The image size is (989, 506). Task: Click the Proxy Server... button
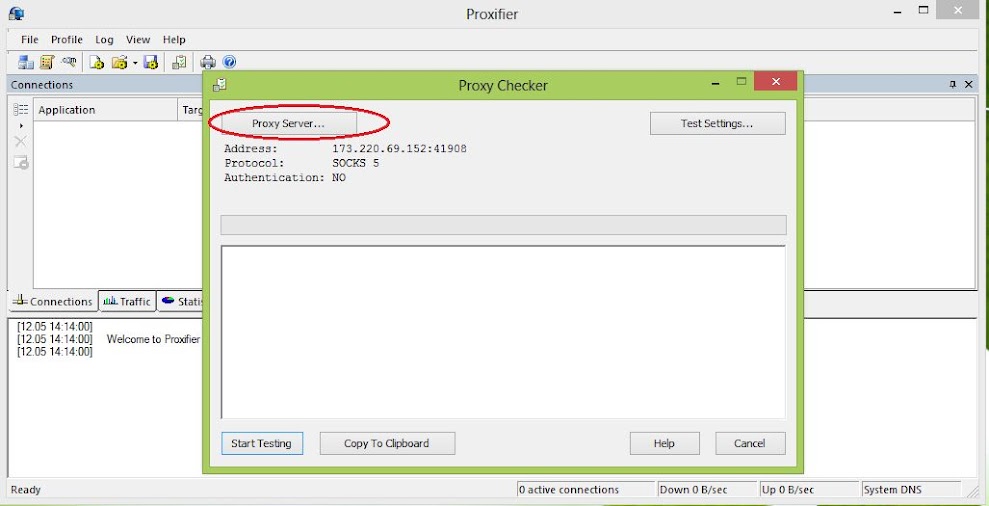[x=288, y=124]
